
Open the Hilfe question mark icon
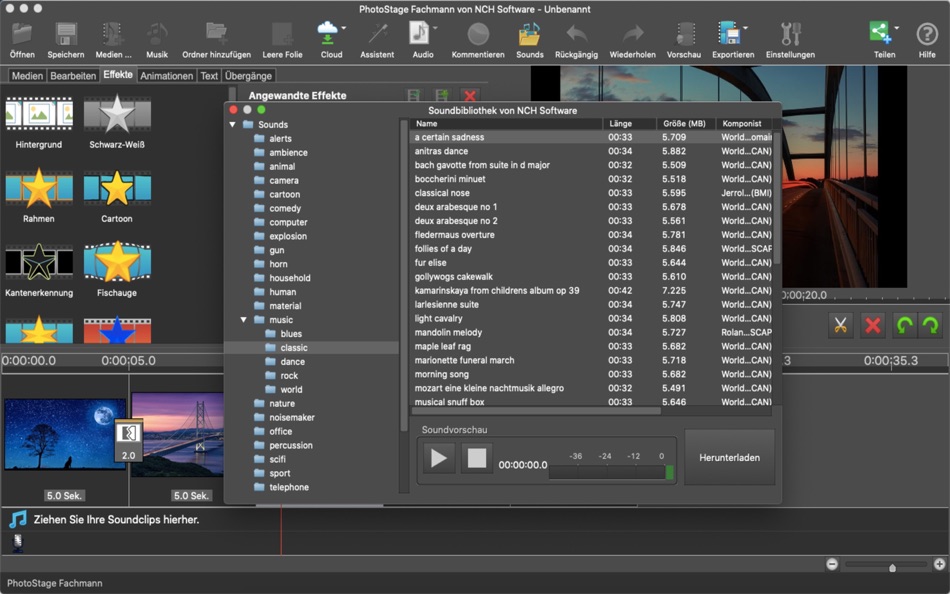coord(927,35)
